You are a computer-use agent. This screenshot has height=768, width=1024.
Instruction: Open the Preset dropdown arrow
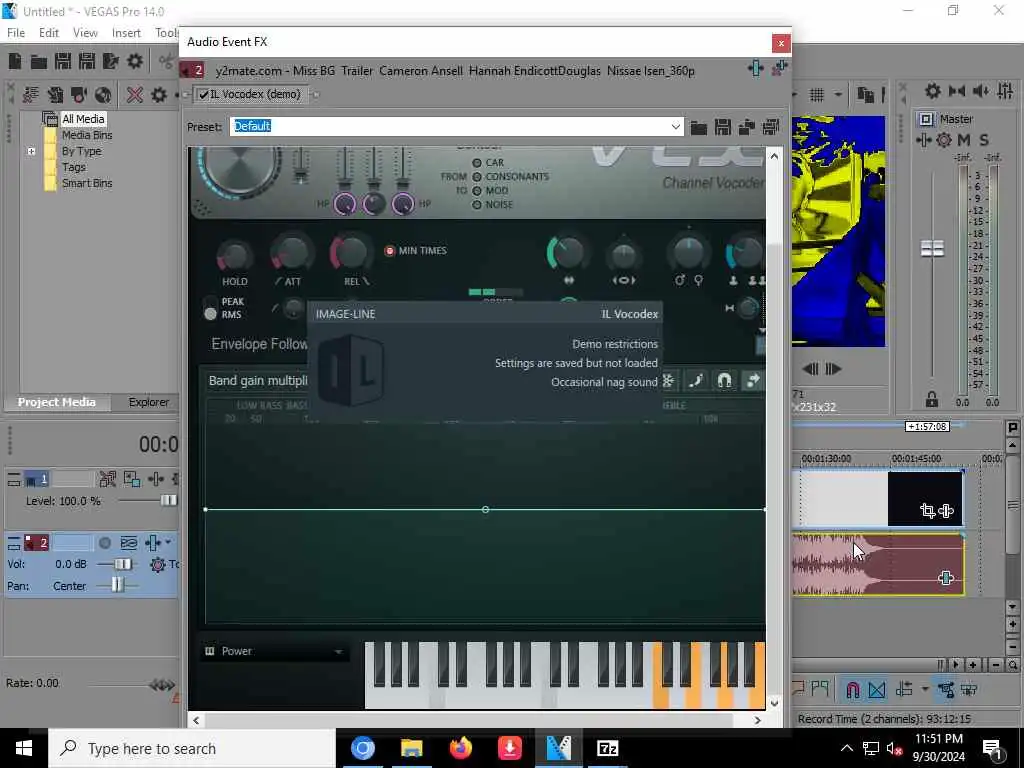coord(675,127)
